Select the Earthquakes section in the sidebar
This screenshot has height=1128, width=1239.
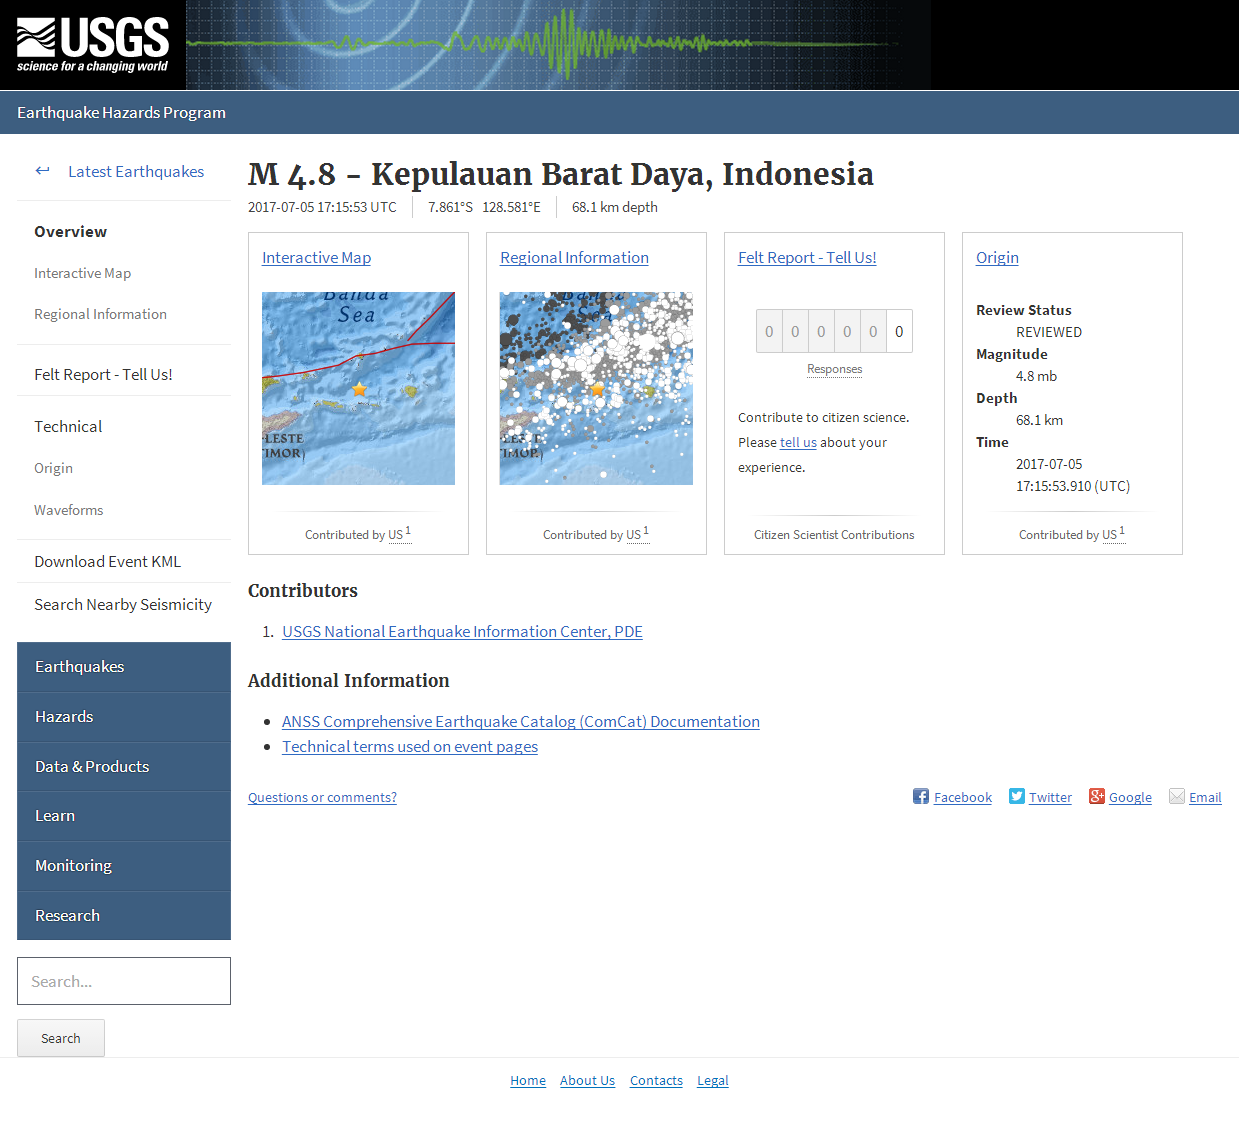point(80,667)
